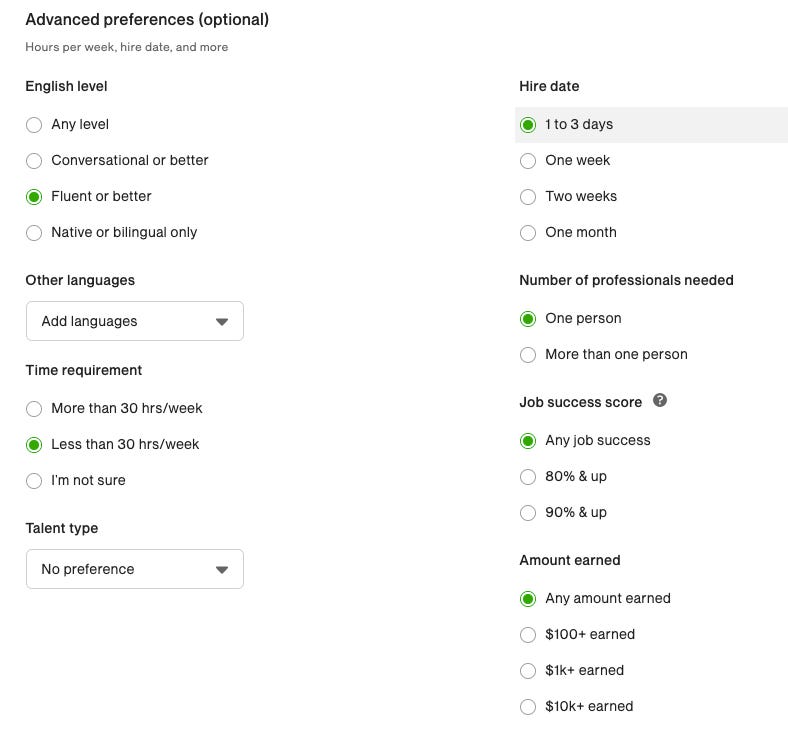Viewport: 788px width, 731px height.
Task: Select $10k+ earned option
Action: point(528,707)
